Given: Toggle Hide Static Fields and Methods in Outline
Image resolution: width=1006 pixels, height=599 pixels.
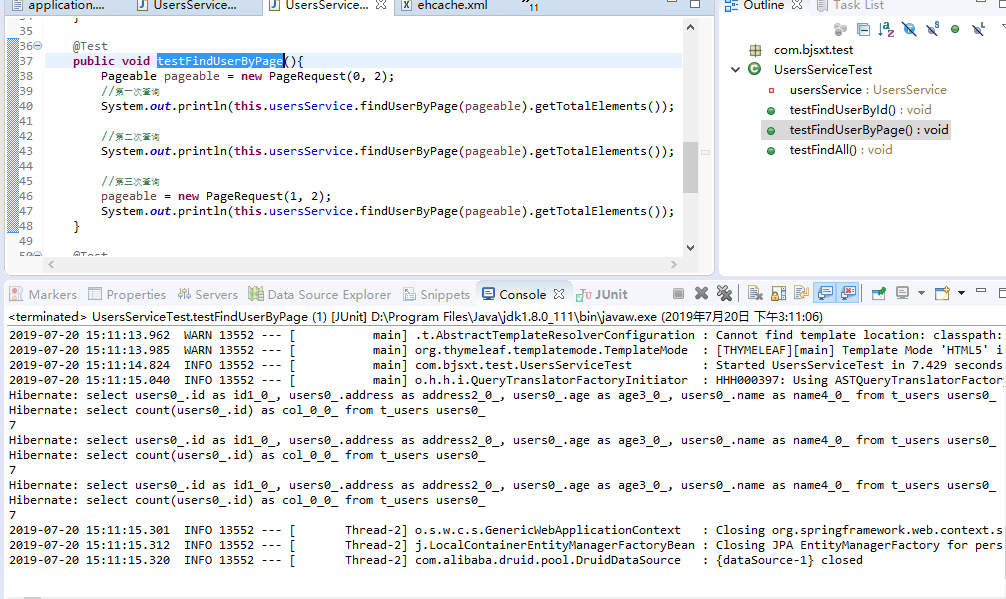Looking at the screenshot, I should pos(932,30).
